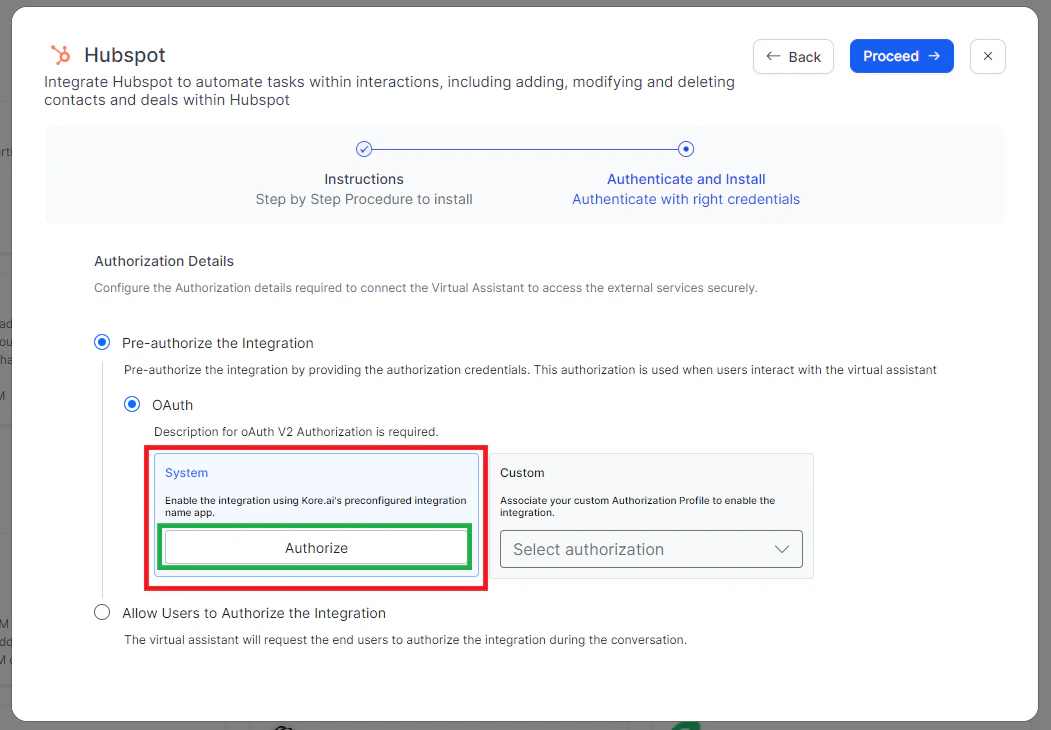Click the Hubspot sprocket logo icon

click(61, 55)
